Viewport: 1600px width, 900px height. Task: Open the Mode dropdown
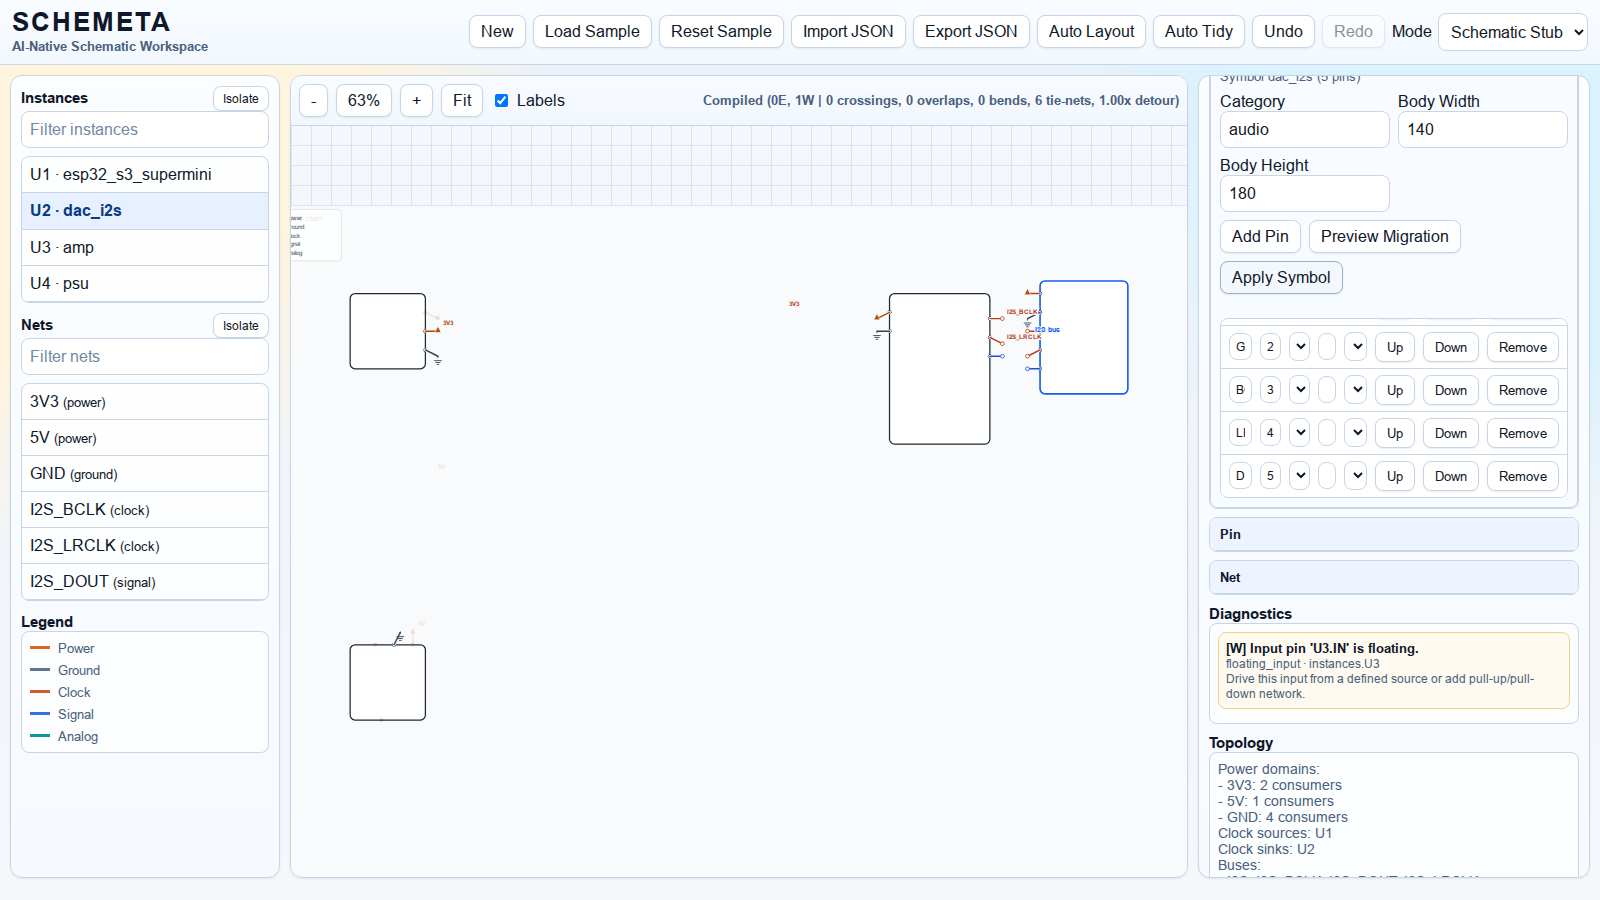click(1512, 32)
